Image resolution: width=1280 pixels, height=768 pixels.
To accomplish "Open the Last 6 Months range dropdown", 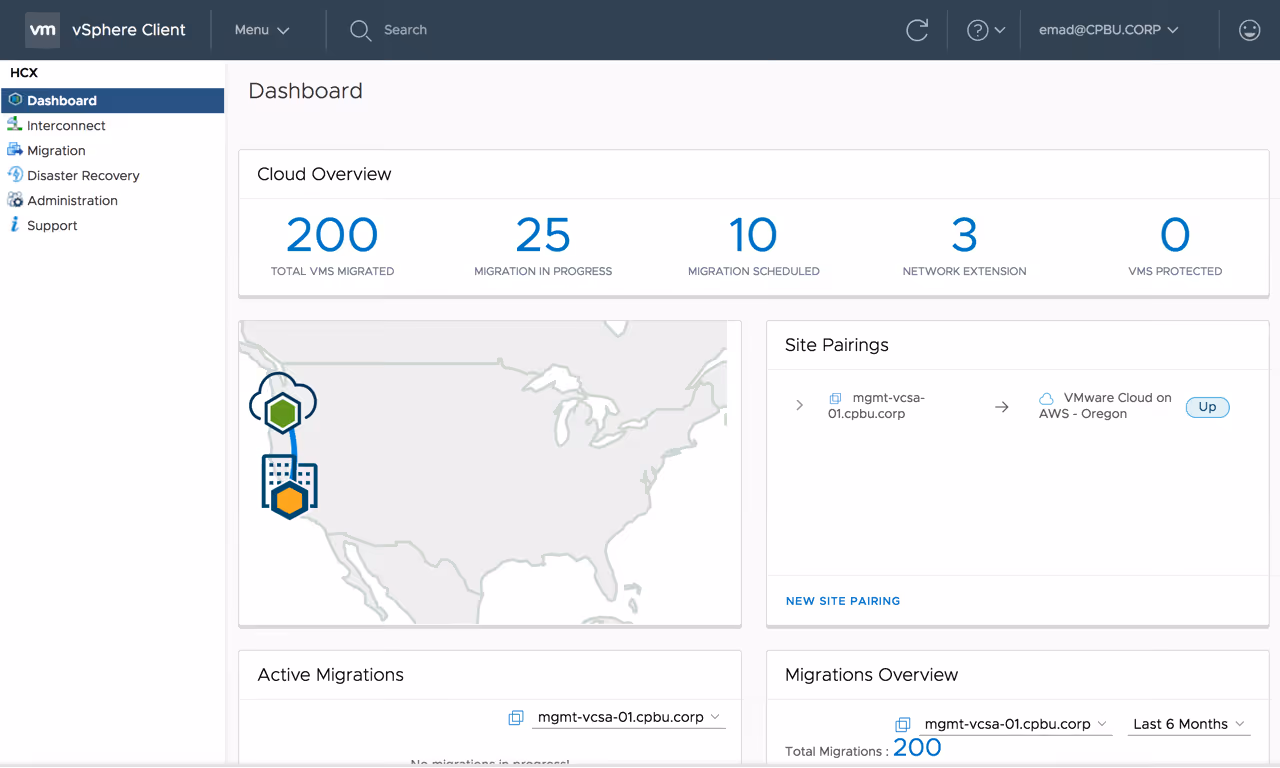I will pos(1189,724).
